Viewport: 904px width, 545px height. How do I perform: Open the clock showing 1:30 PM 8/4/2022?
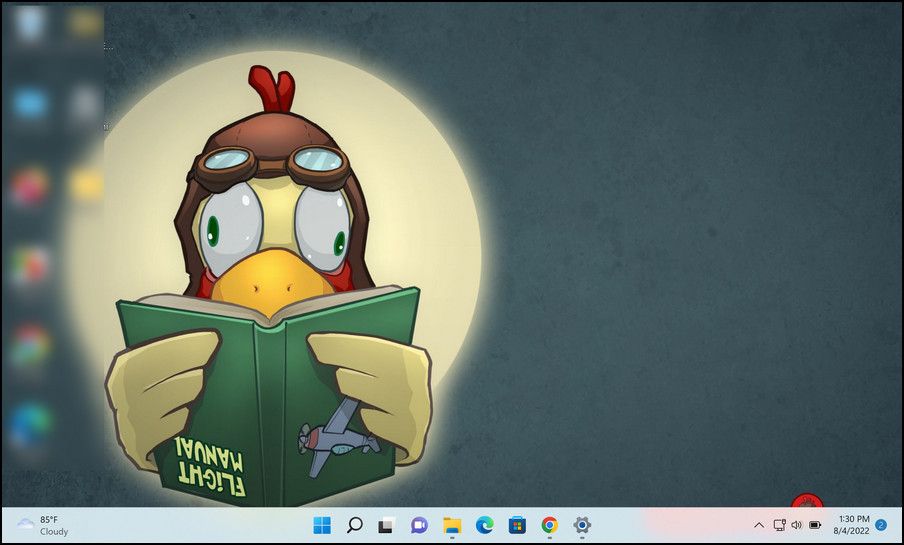tap(852, 525)
